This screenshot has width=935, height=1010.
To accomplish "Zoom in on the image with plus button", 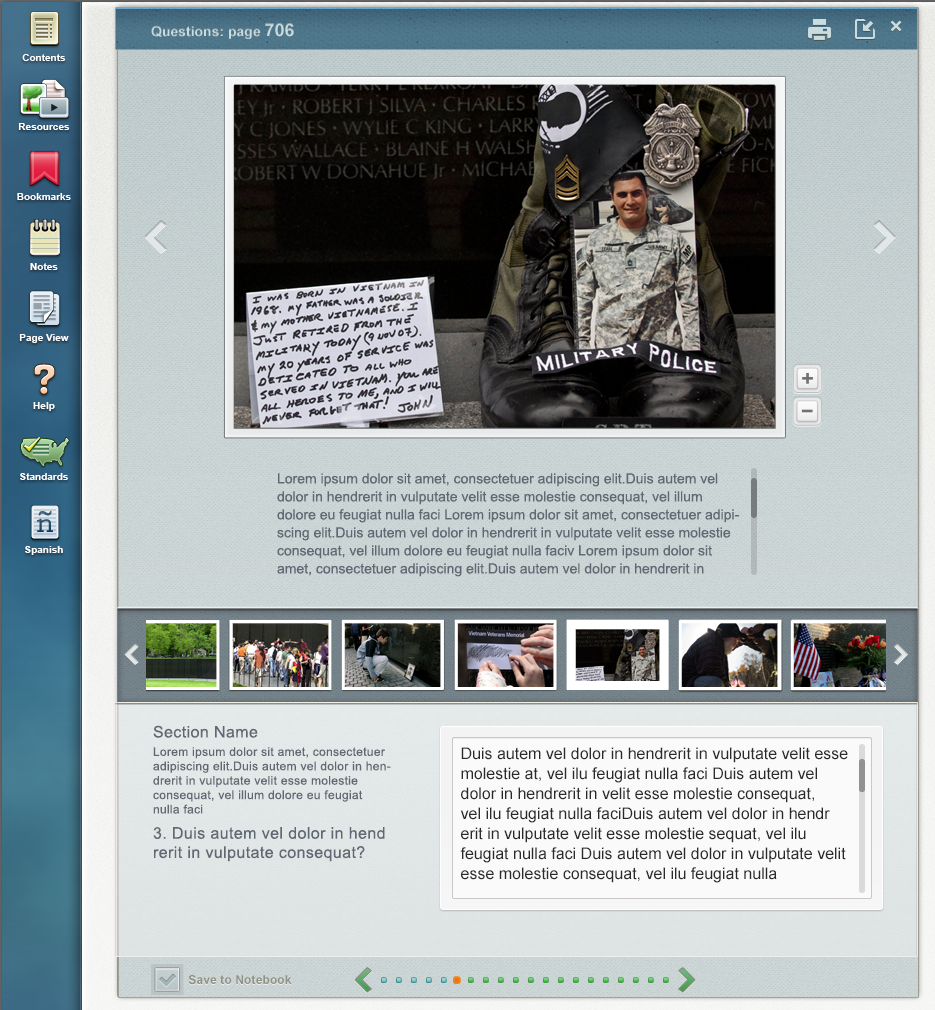I will [x=807, y=379].
